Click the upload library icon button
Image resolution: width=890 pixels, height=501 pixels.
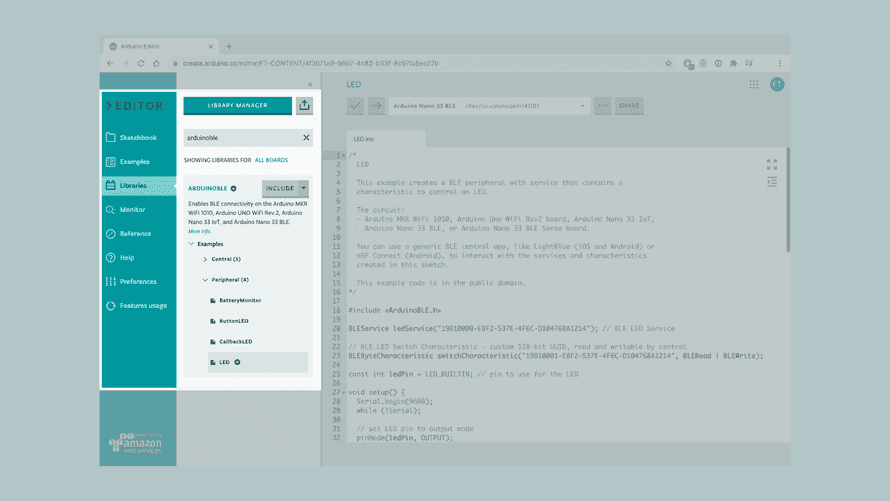pyautogui.click(x=304, y=106)
